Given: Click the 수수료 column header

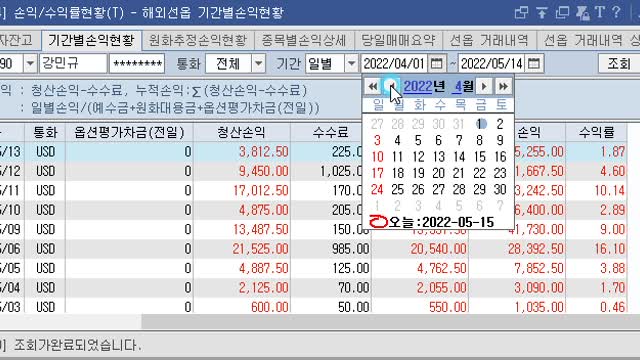Looking at the screenshot, I should (331, 132).
